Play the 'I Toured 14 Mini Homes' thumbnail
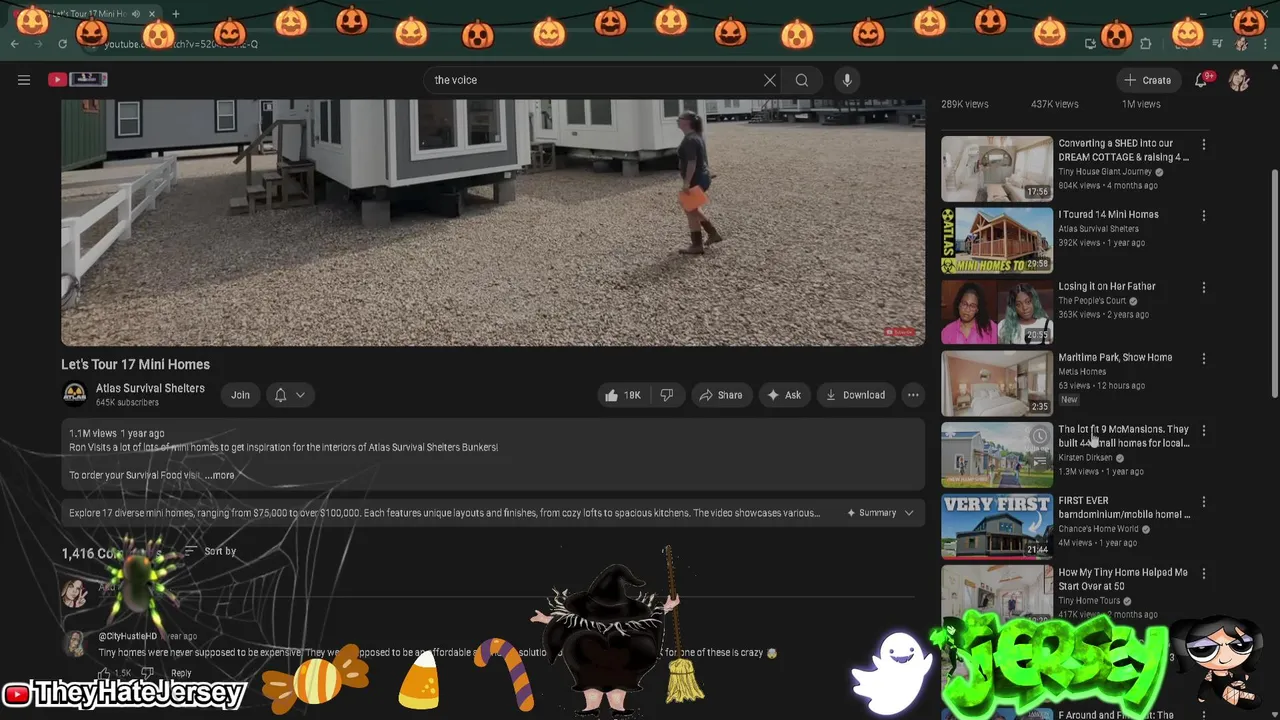 coord(997,240)
